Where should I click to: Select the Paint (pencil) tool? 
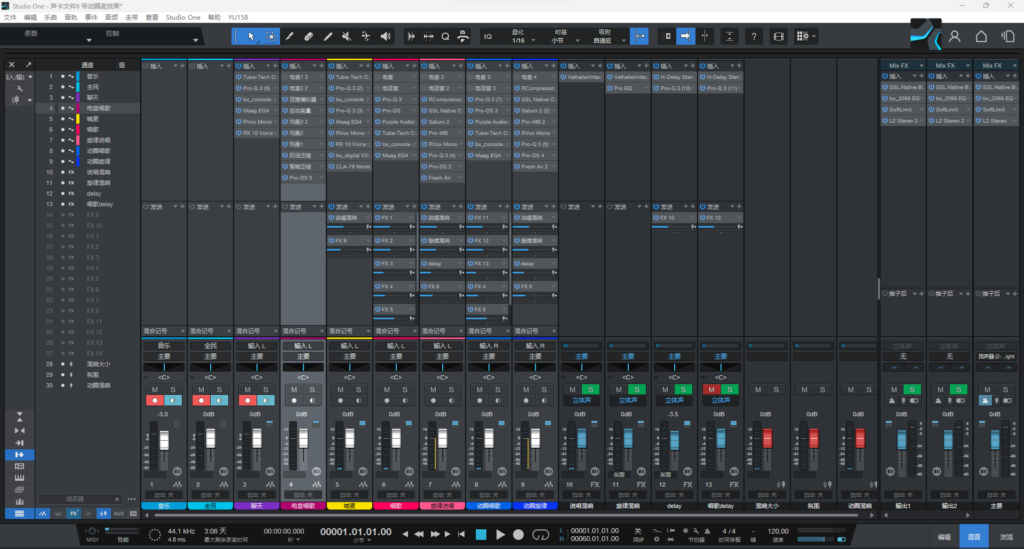pyautogui.click(x=289, y=36)
